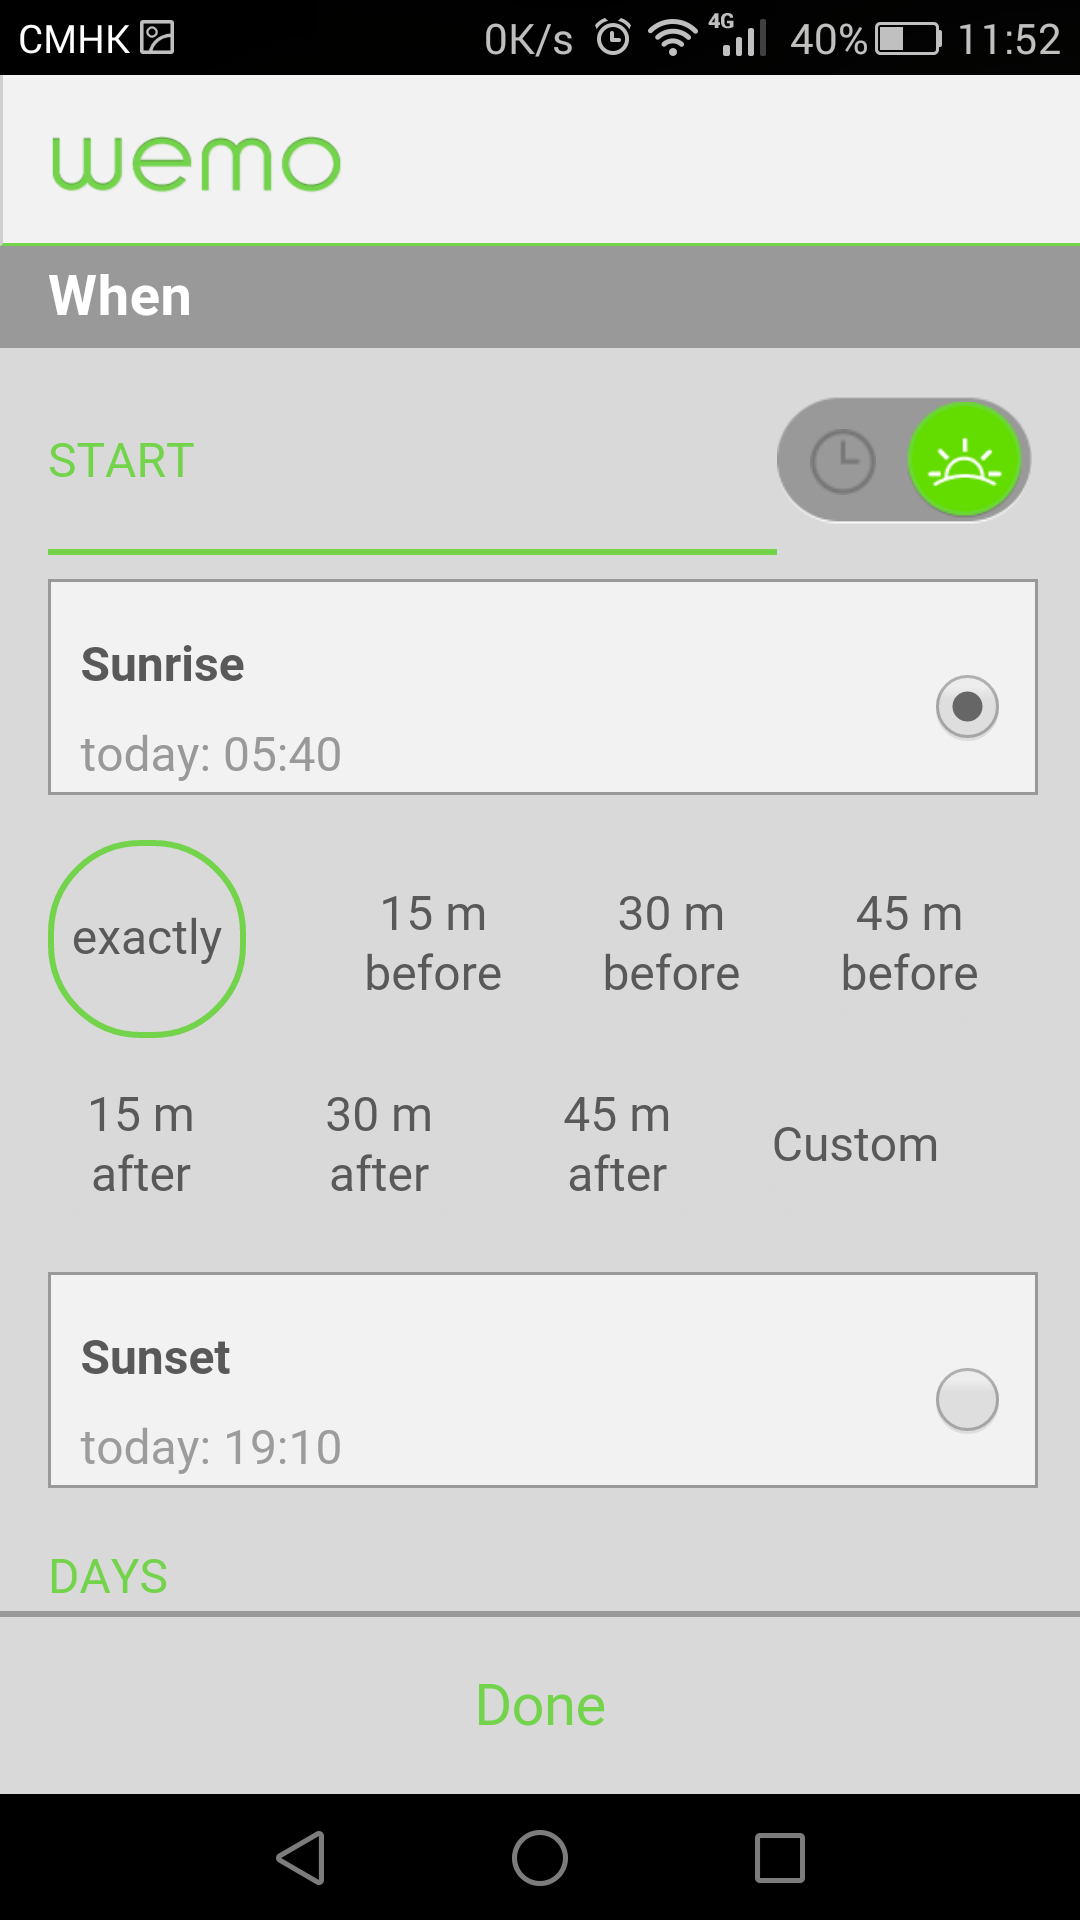This screenshot has width=1080, height=1920.
Task: Choose the 'exactly' offset option
Action: (x=147, y=938)
